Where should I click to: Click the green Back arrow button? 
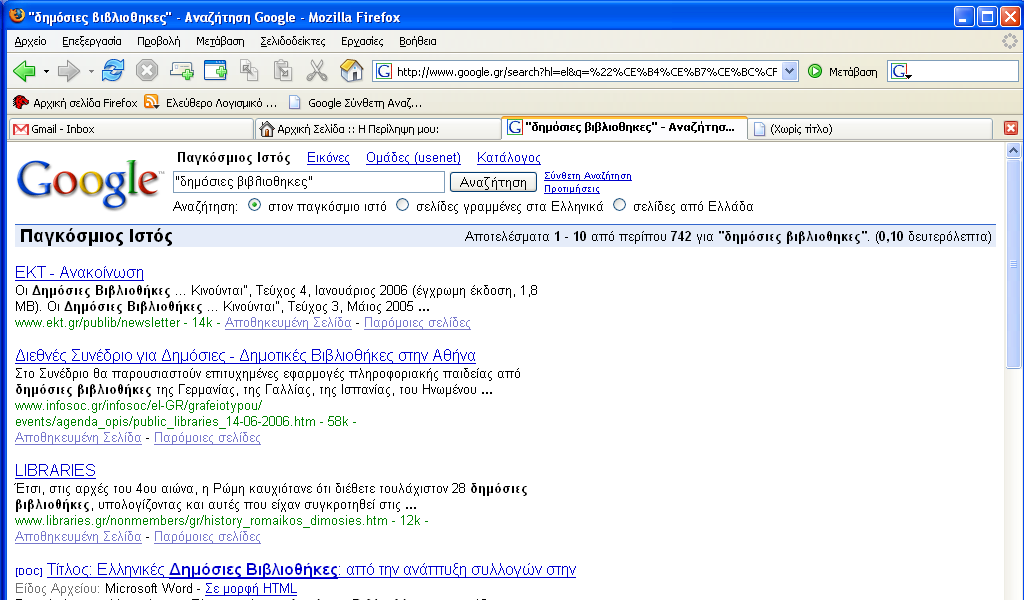pyautogui.click(x=24, y=71)
